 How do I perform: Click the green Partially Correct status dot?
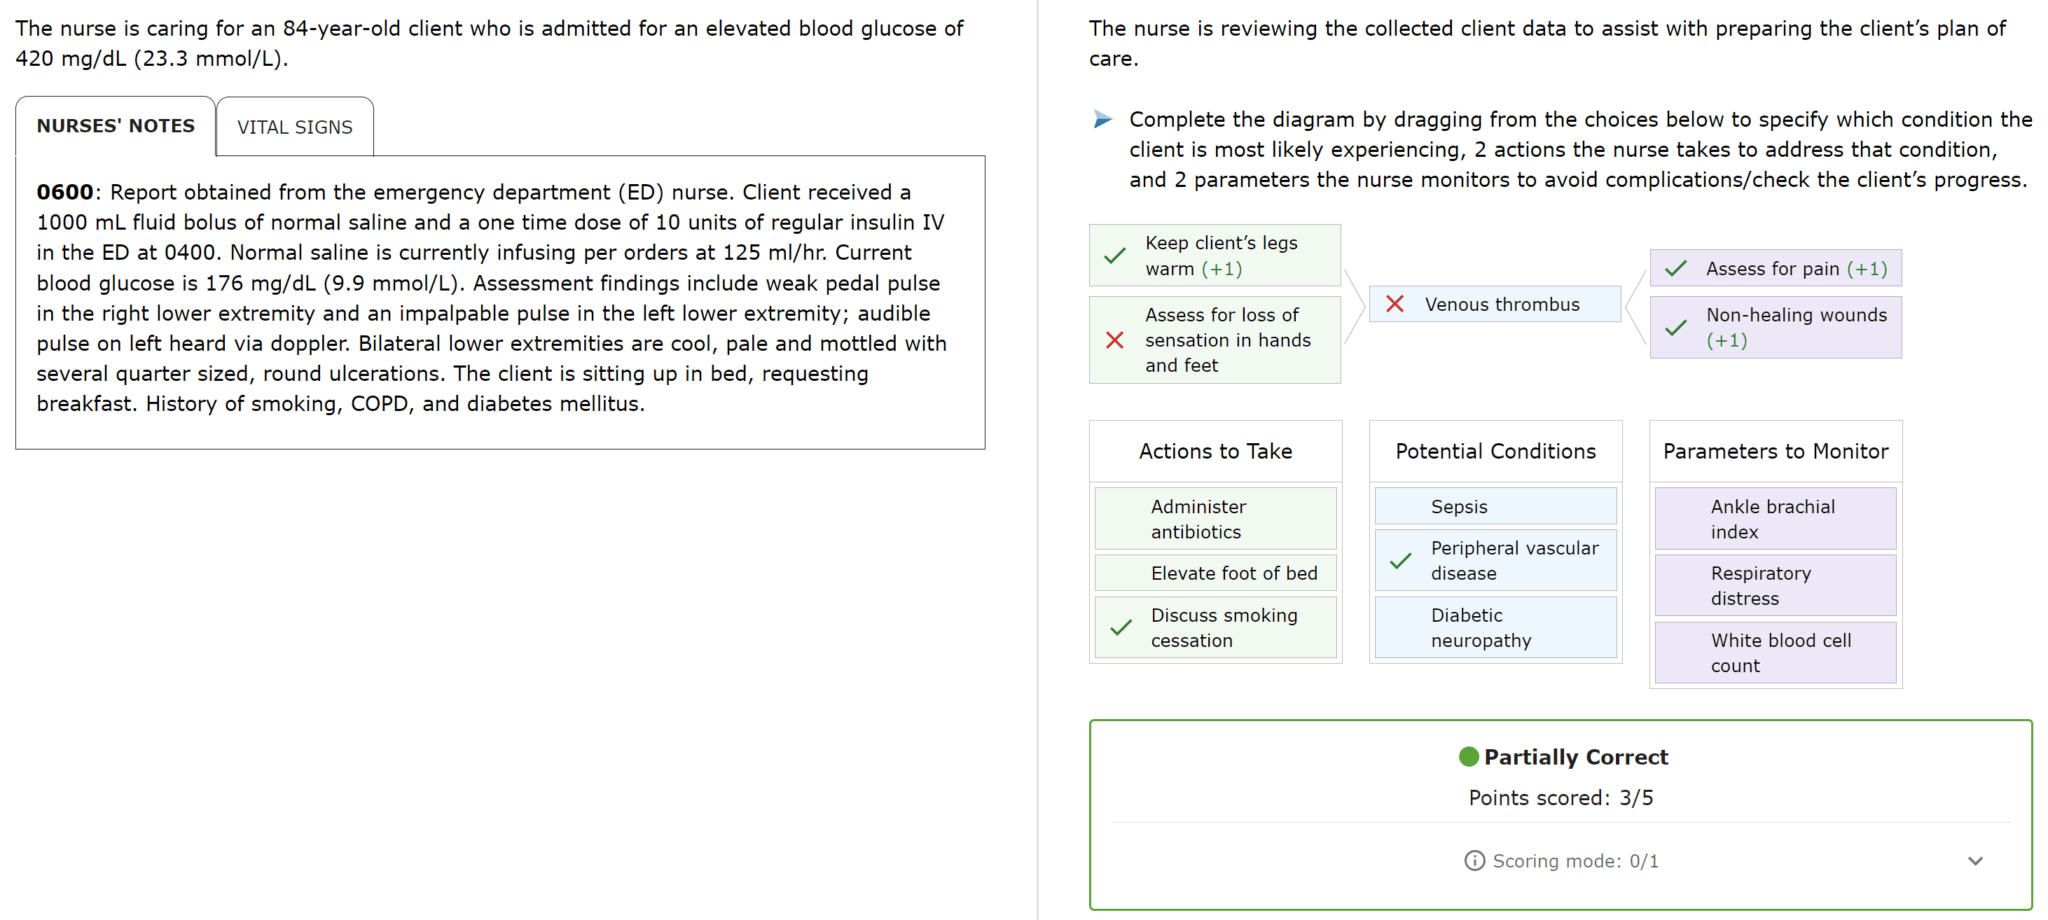1467,757
